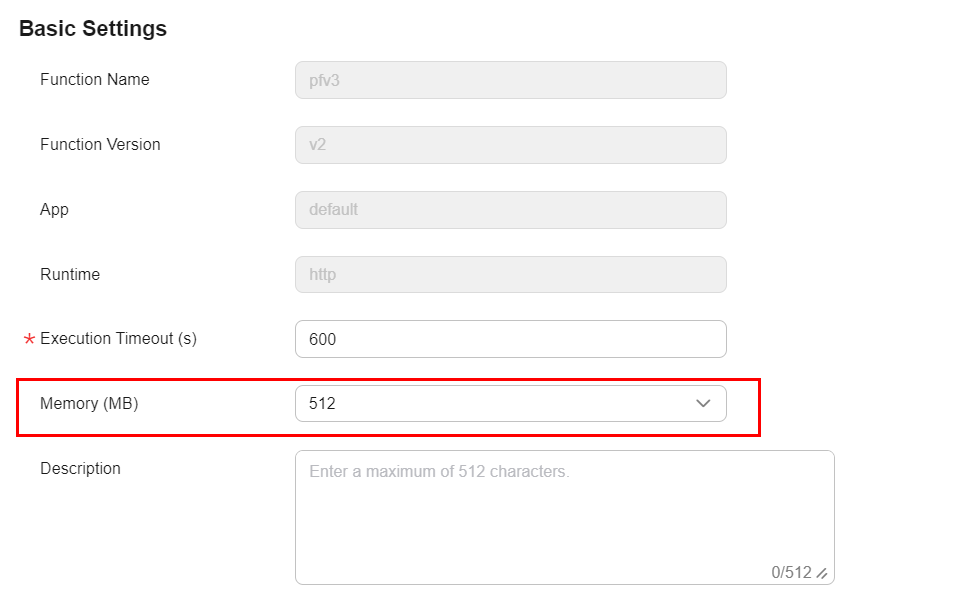Click the Function Name label
This screenshot has height=610, width=953.
tap(95, 80)
